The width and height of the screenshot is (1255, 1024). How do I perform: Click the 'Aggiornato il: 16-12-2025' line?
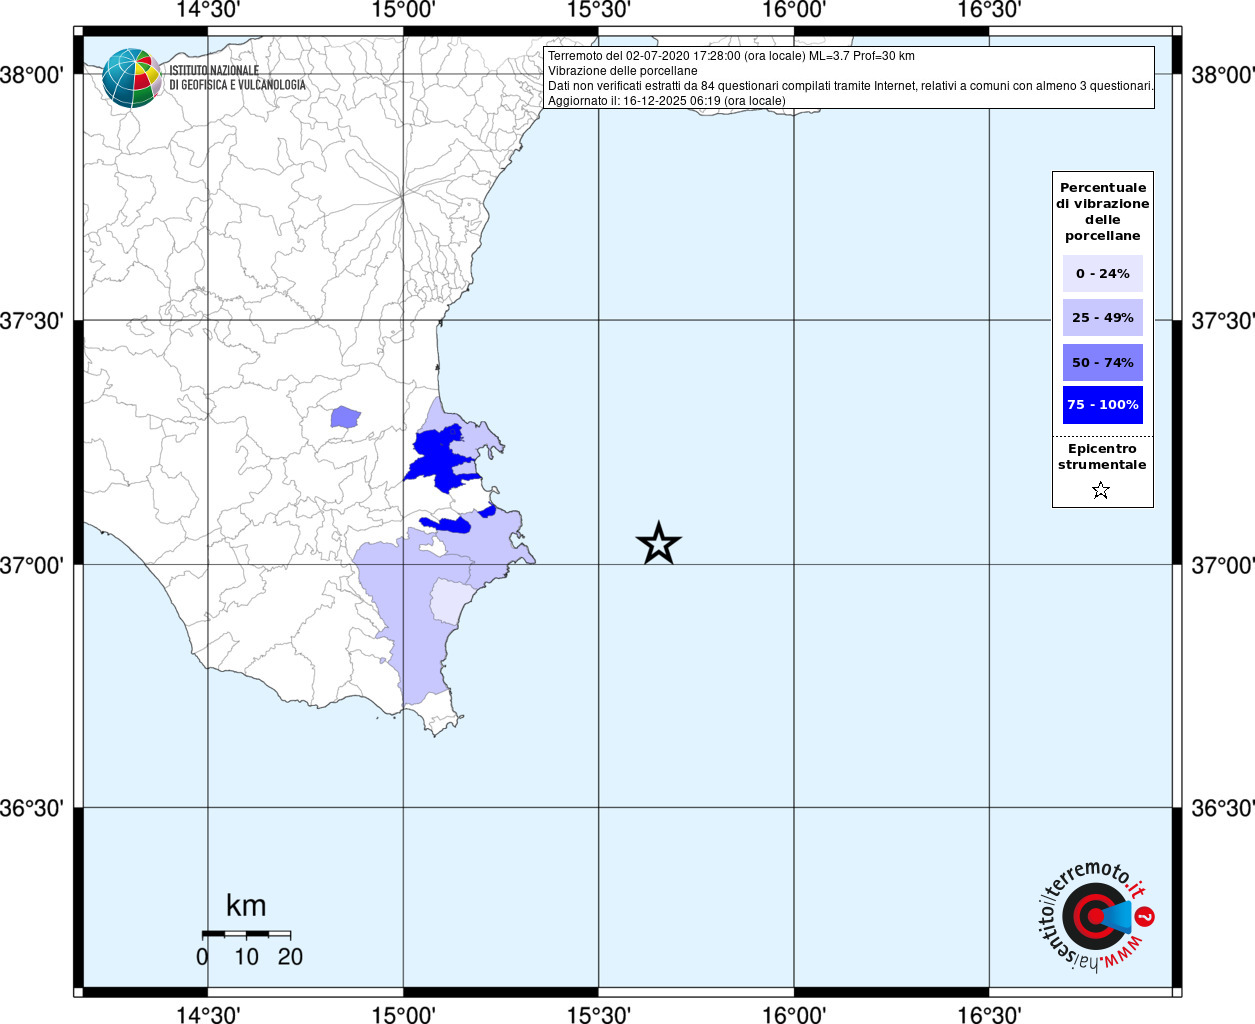pos(667,101)
